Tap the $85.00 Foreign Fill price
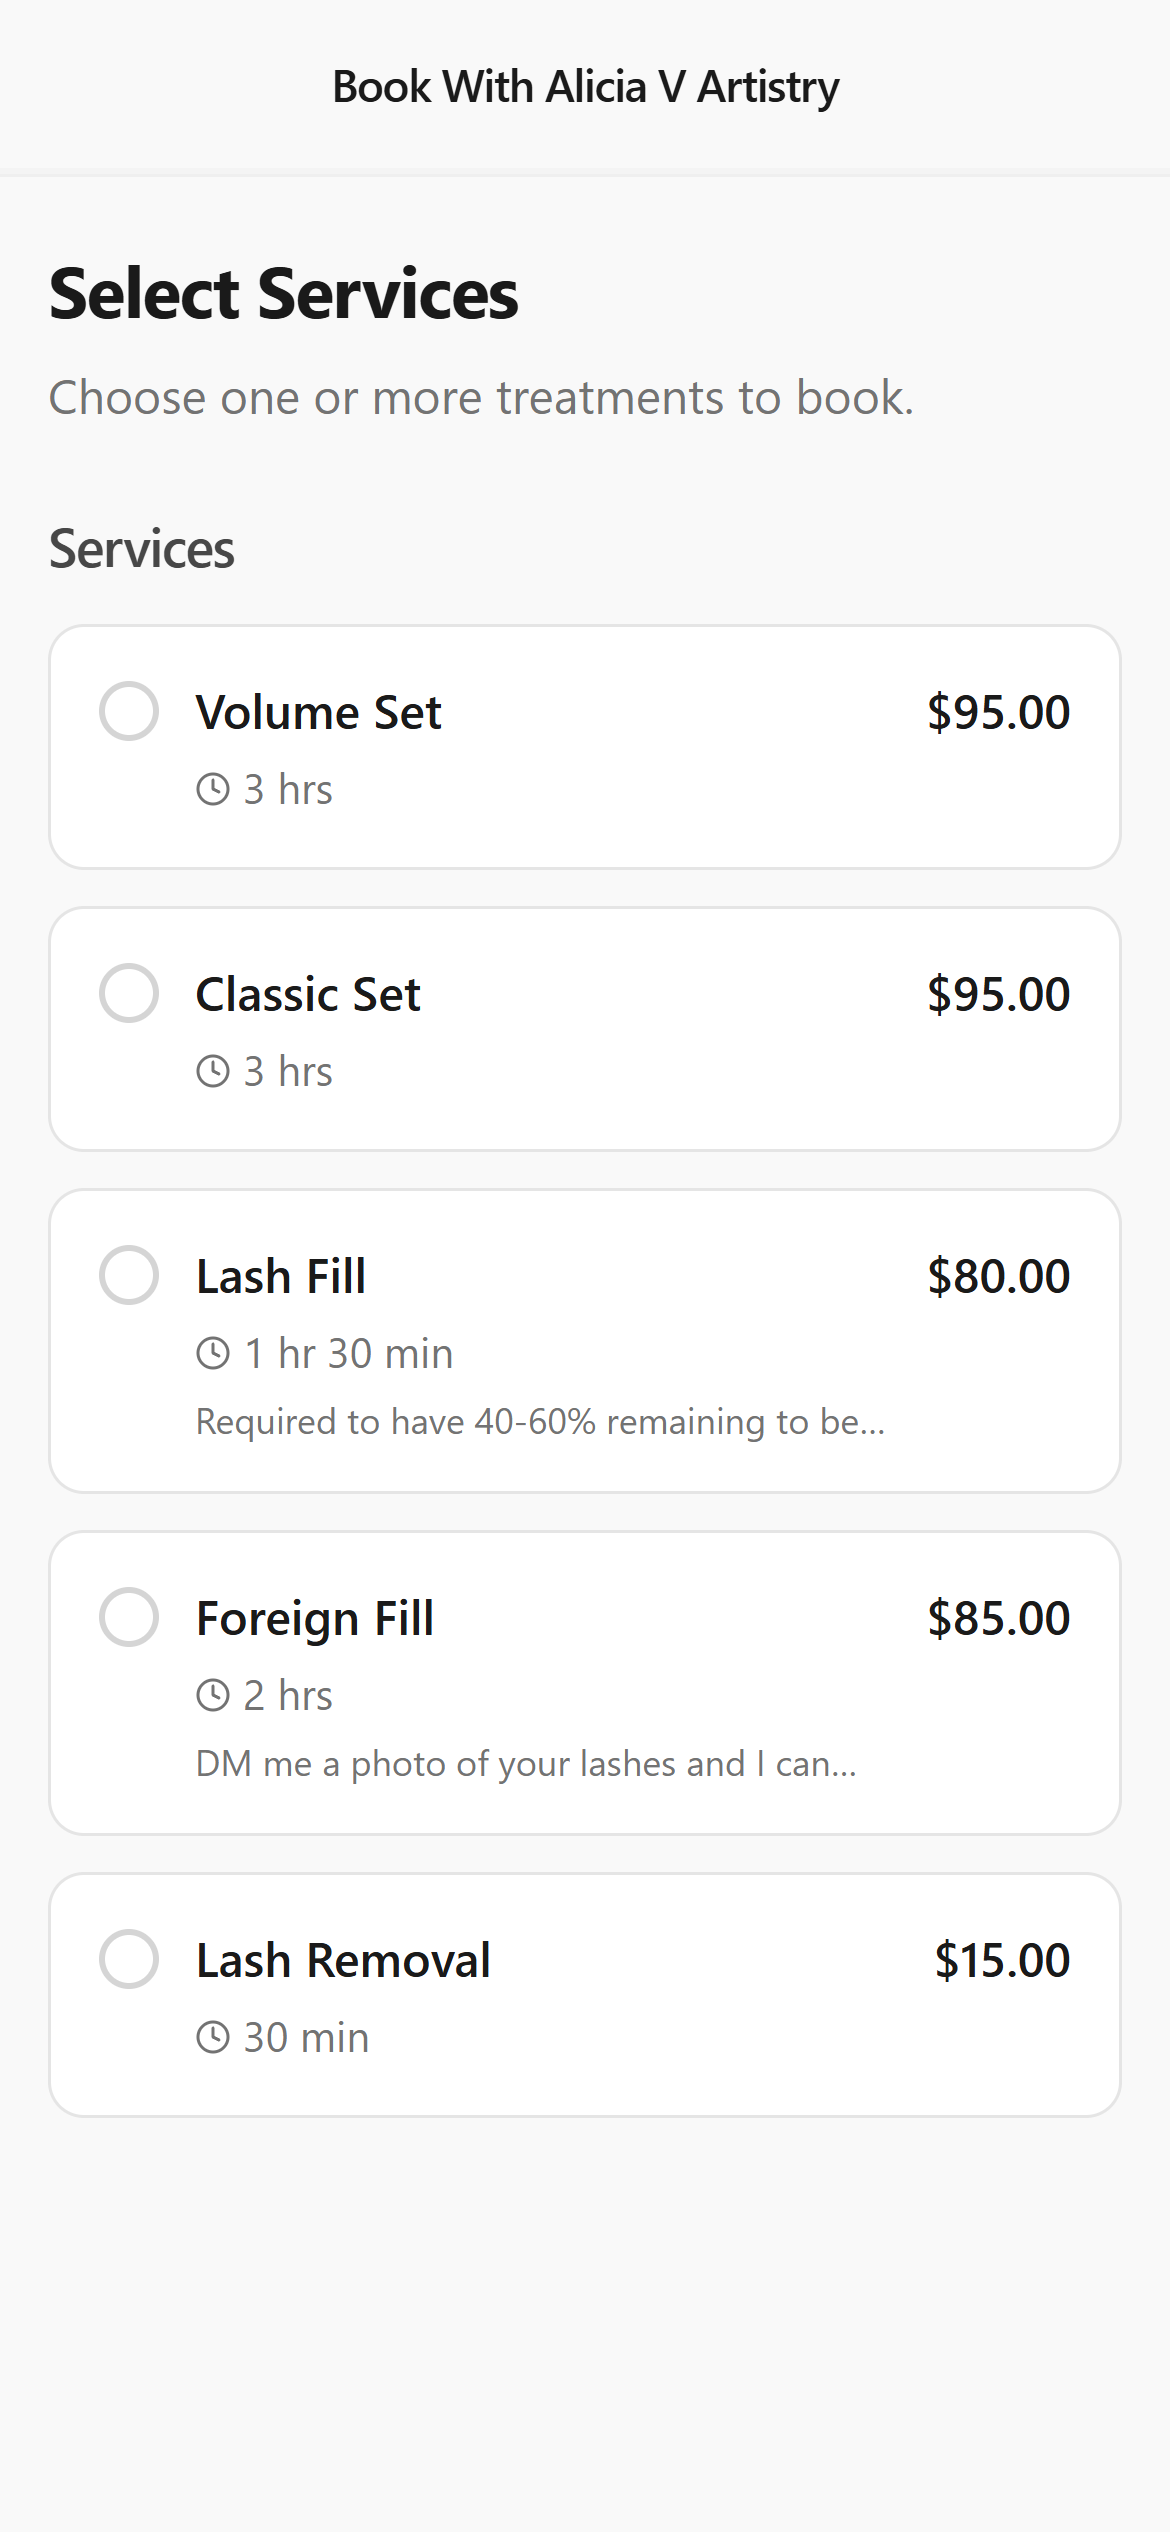Image resolution: width=1170 pixels, height=2532 pixels. [x=998, y=1618]
